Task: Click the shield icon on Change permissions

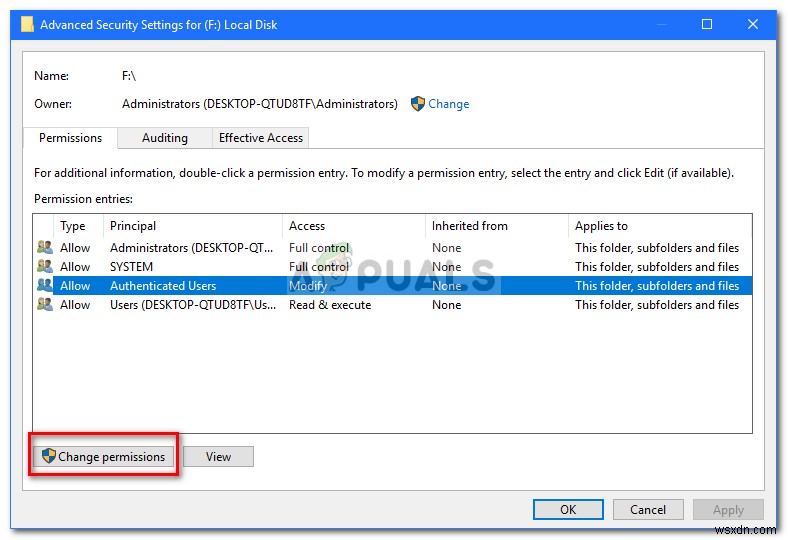Action: pos(49,456)
